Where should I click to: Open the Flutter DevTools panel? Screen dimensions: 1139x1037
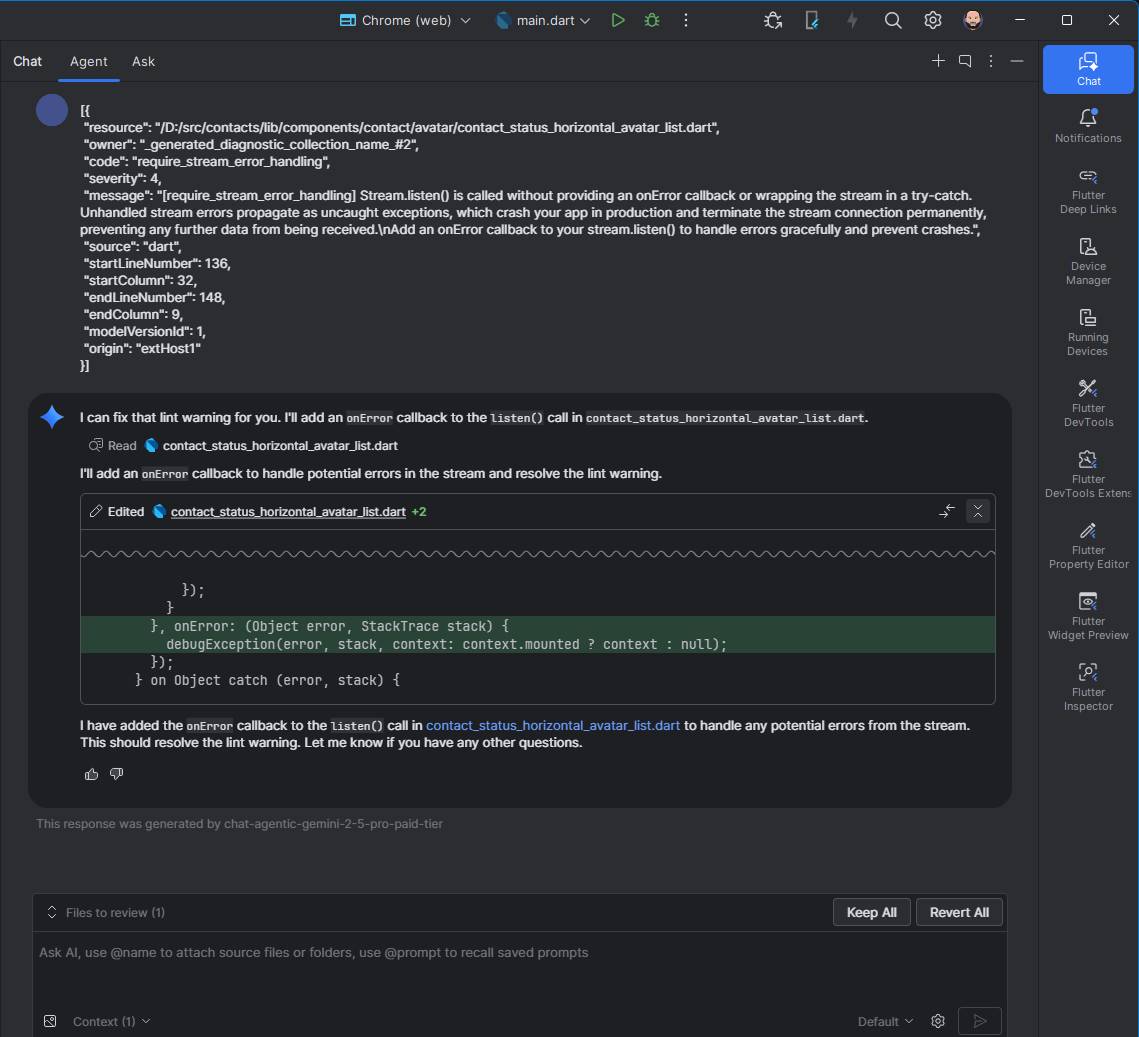tap(1087, 401)
